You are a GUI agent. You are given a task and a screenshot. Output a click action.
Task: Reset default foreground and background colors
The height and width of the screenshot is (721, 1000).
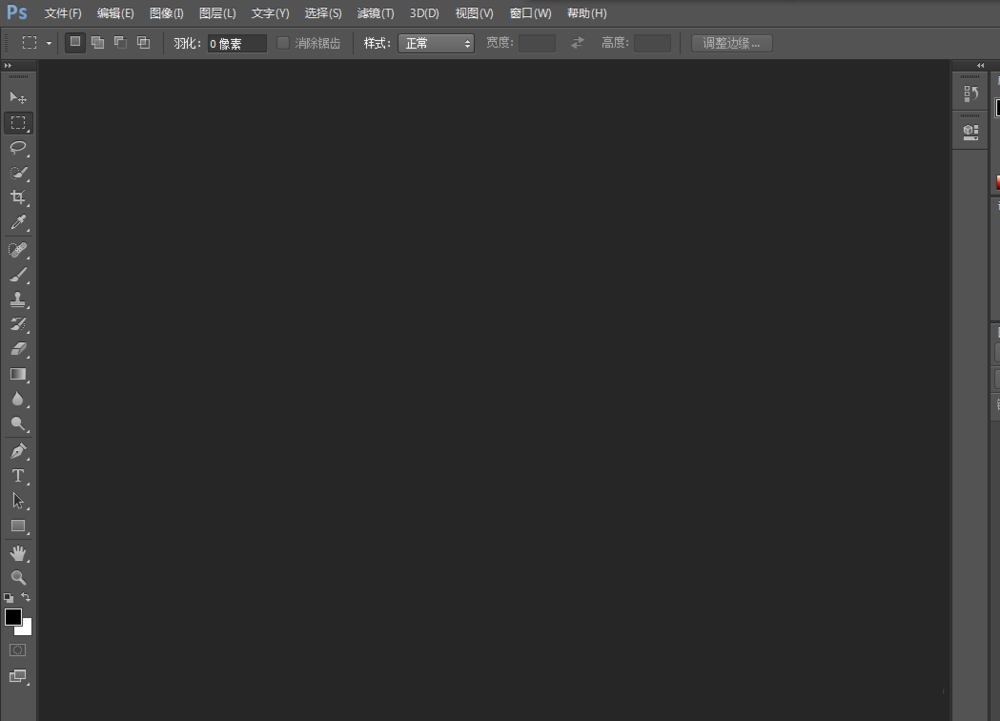(8, 598)
